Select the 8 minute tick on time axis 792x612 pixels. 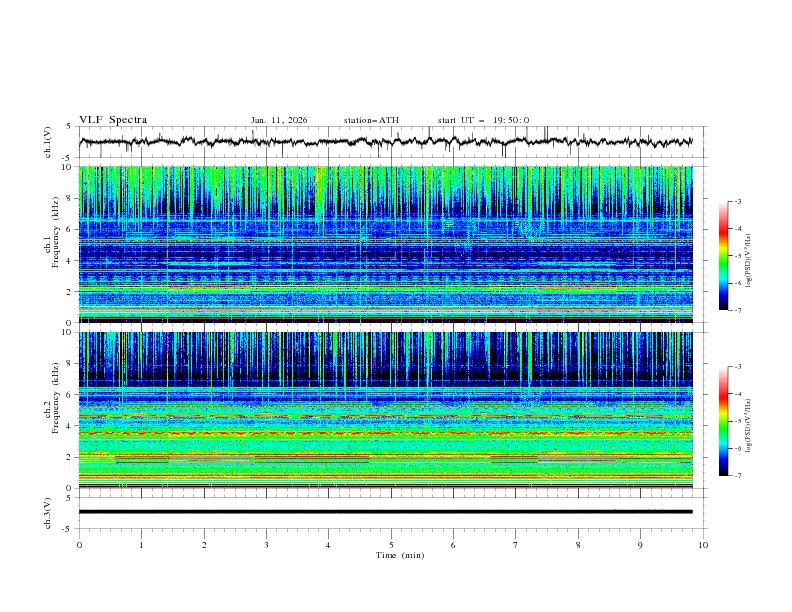coord(578,545)
